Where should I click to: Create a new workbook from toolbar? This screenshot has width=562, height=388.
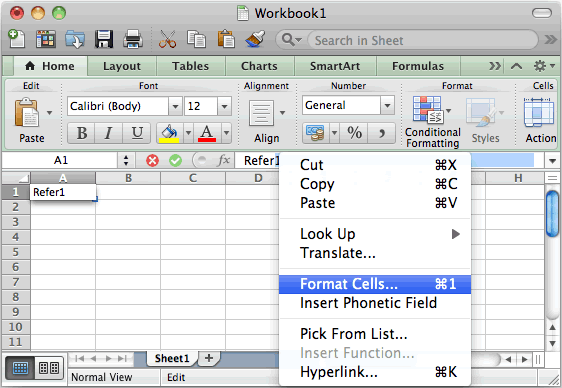click(16, 39)
